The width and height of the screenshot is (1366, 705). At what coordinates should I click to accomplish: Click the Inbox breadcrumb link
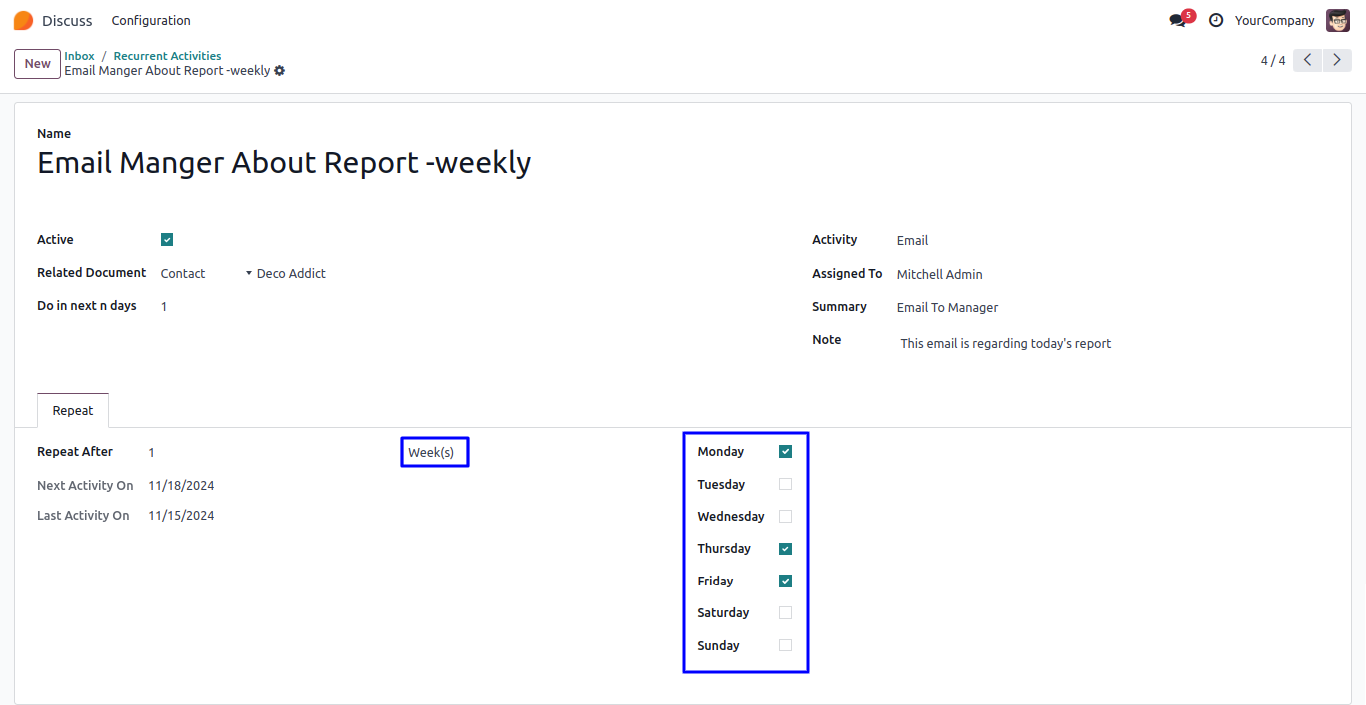tap(79, 56)
